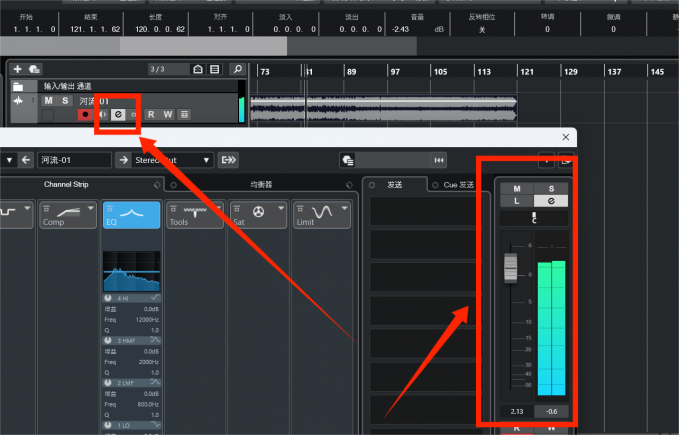The width and height of the screenshot is (679, 435).
Task: Toggle track freeze icon next to e button
Action: 133,115
